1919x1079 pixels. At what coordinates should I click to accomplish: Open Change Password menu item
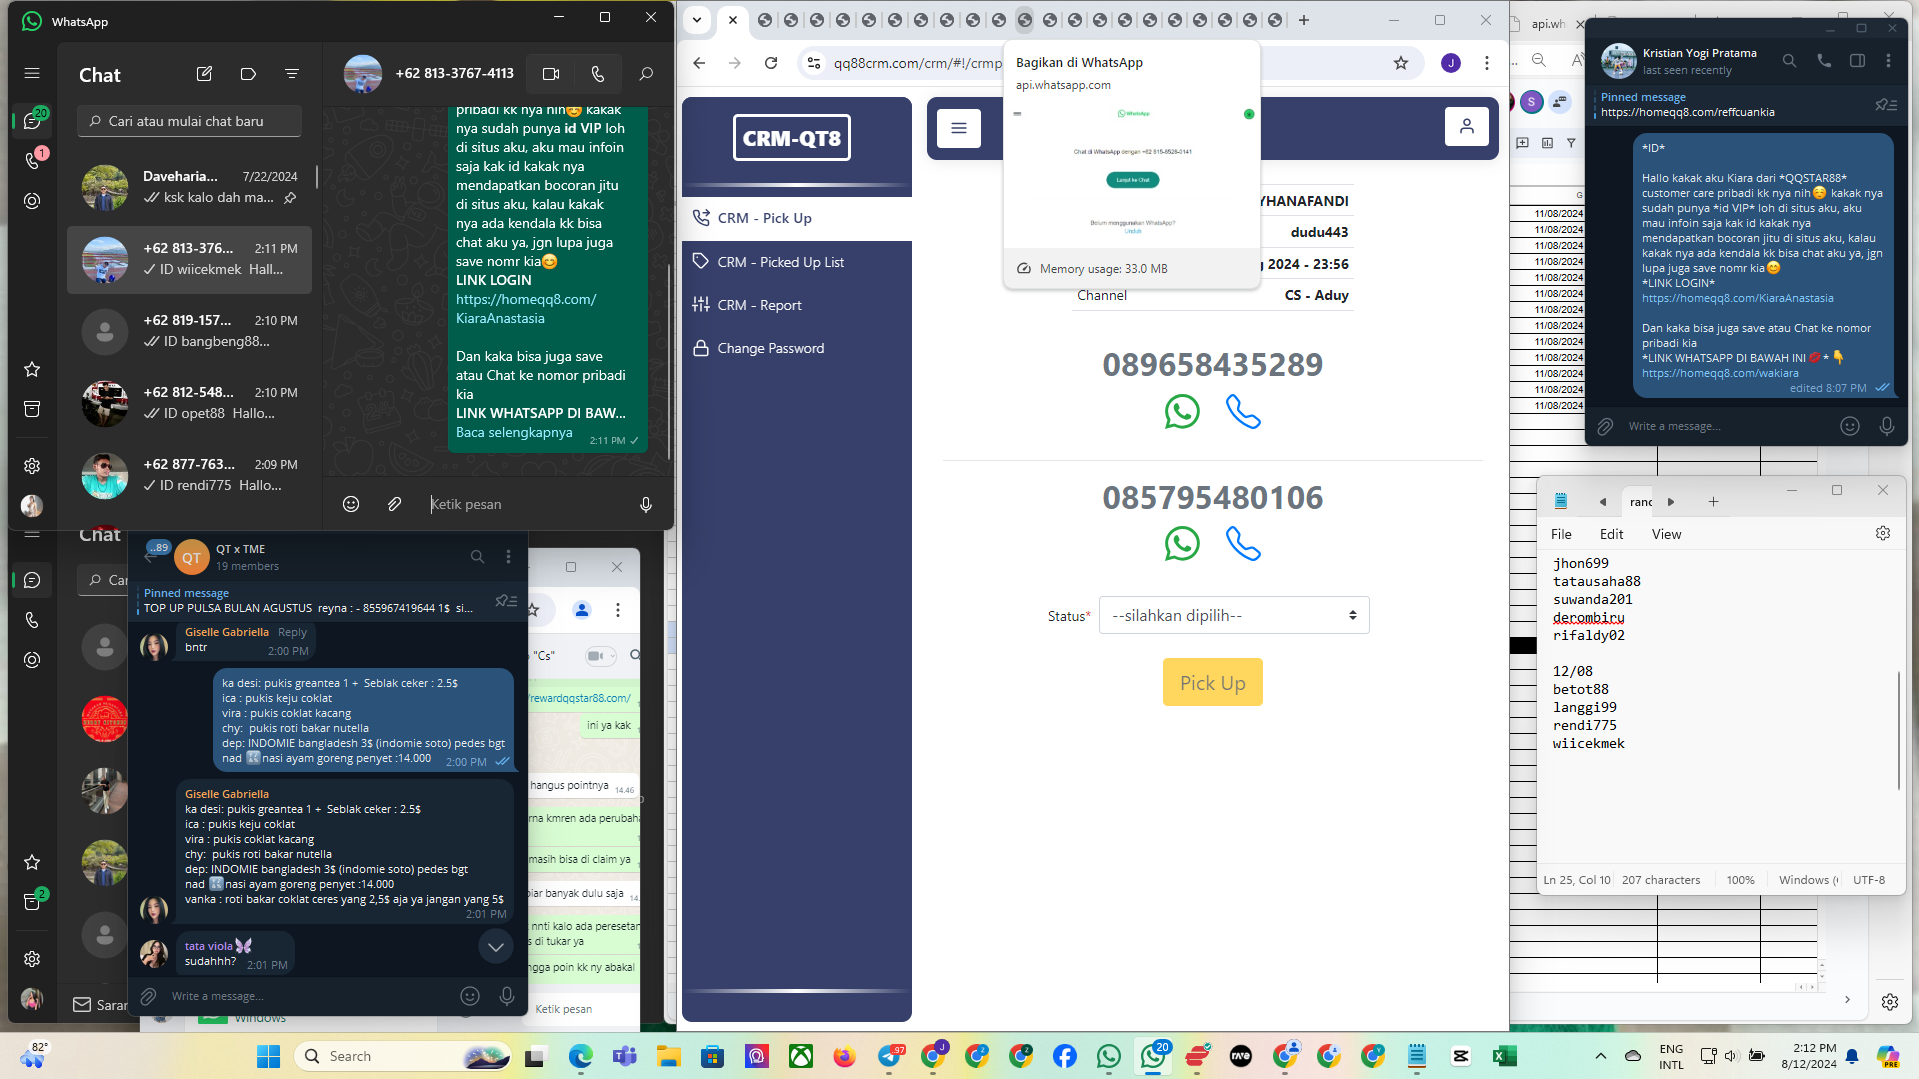pos(797,348)
